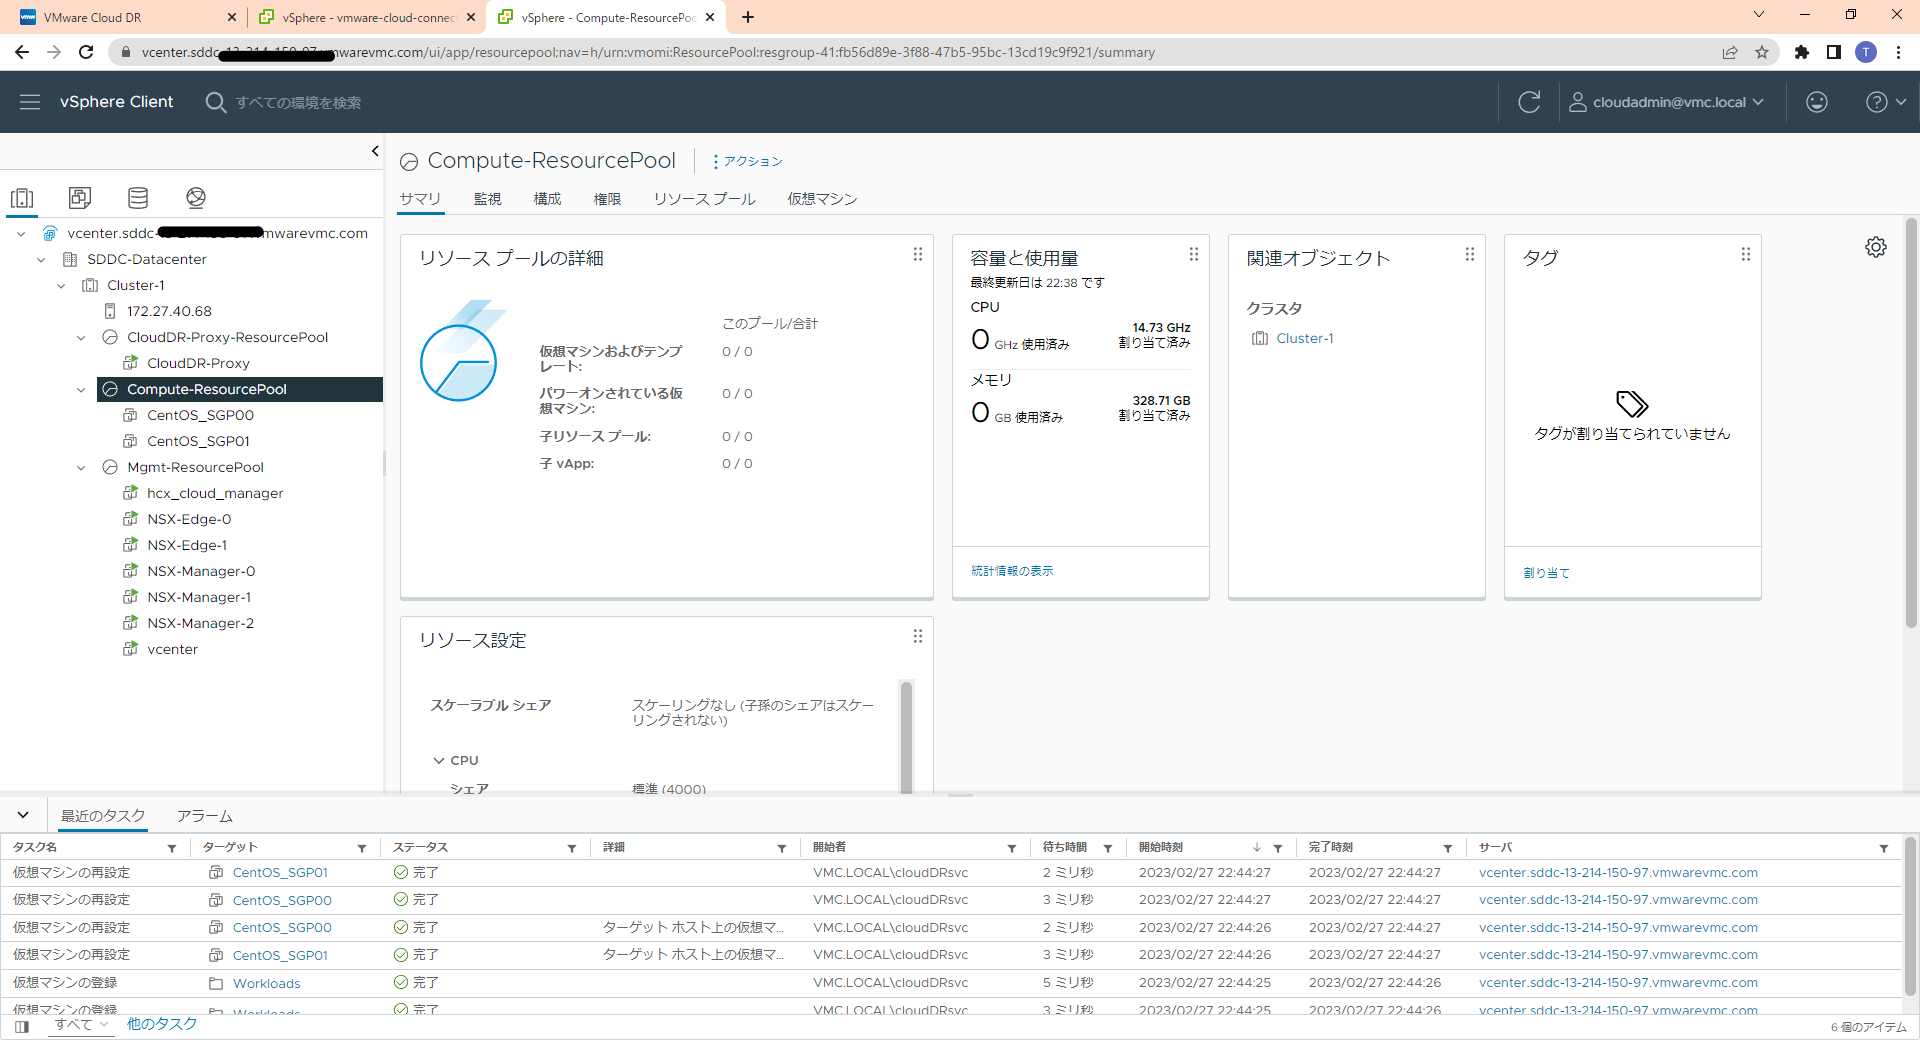Click drag handle on リソース プールの詳細 card
Screen dimensions: 1920x1040
tap(918, 254)
